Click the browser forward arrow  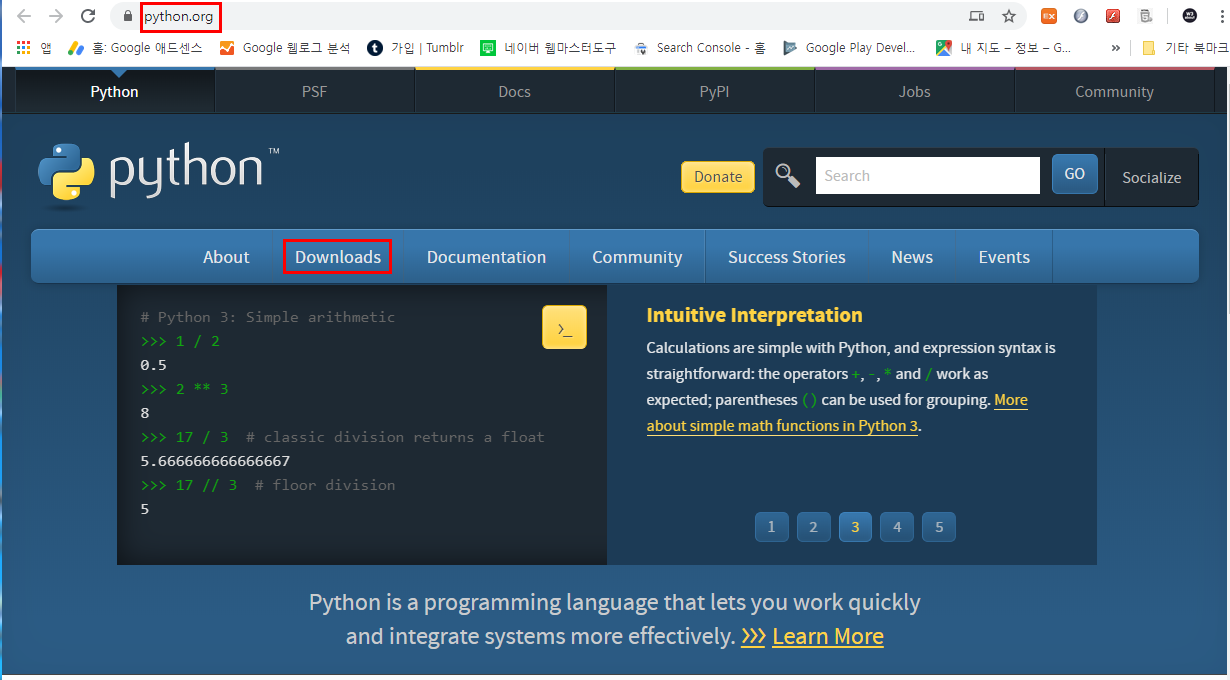(56, 16)
